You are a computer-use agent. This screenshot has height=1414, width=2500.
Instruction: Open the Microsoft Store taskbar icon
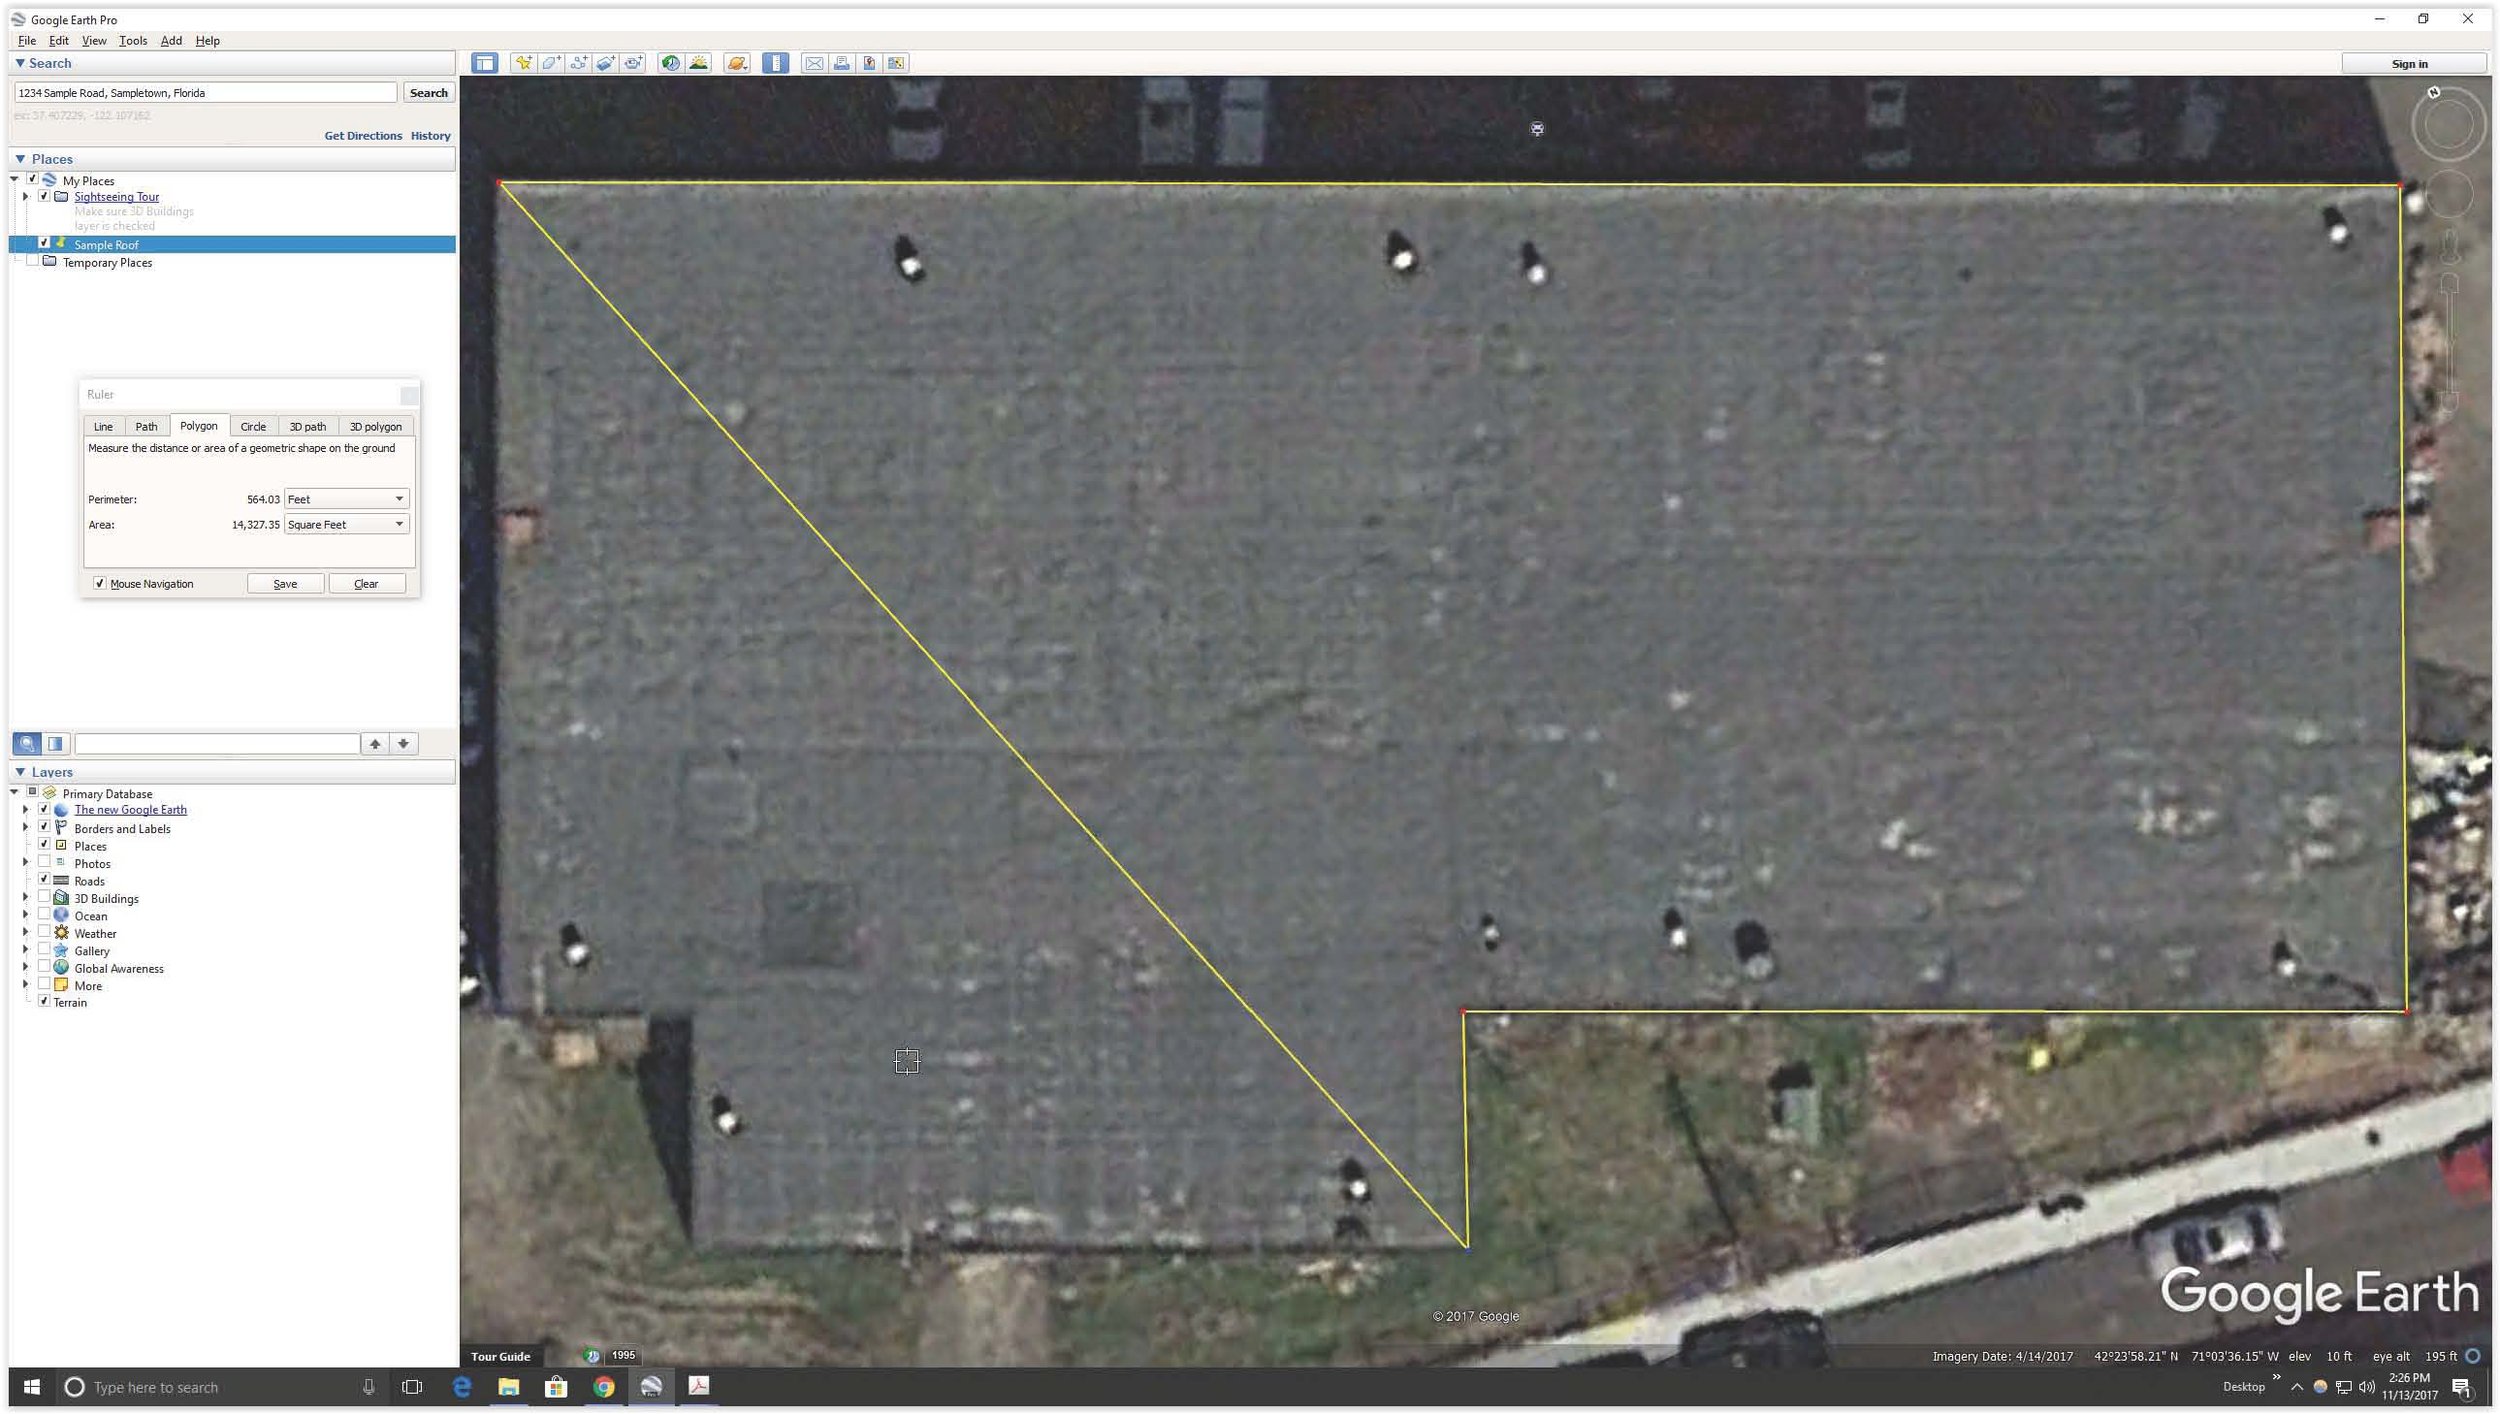pos(556,1386)
